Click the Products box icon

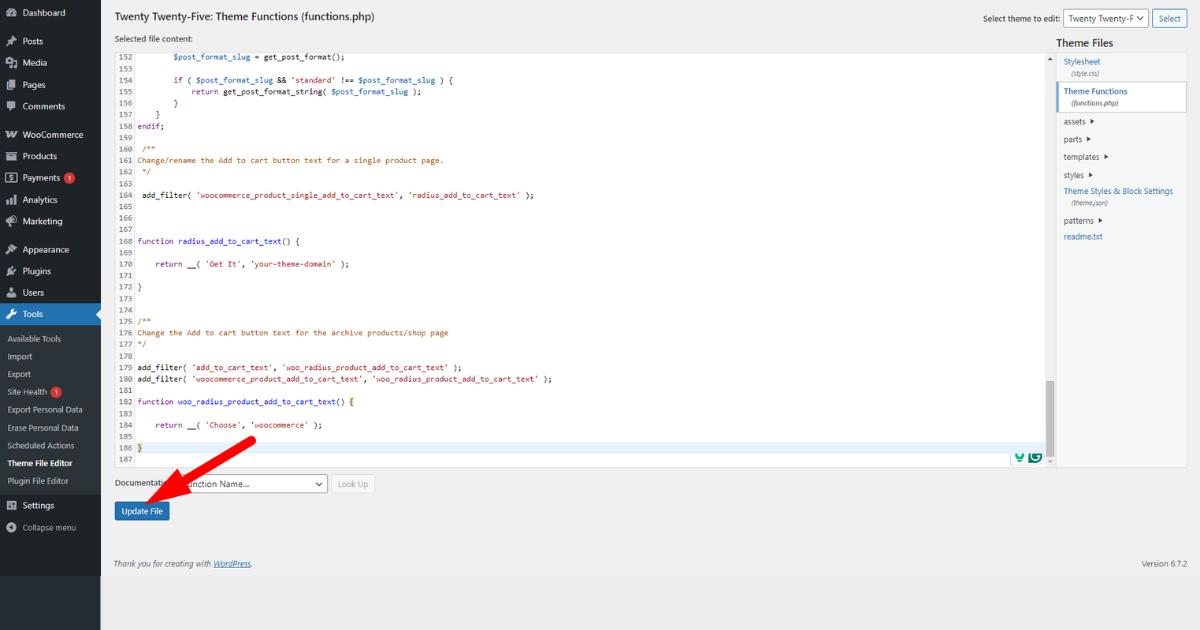[11, 156]
